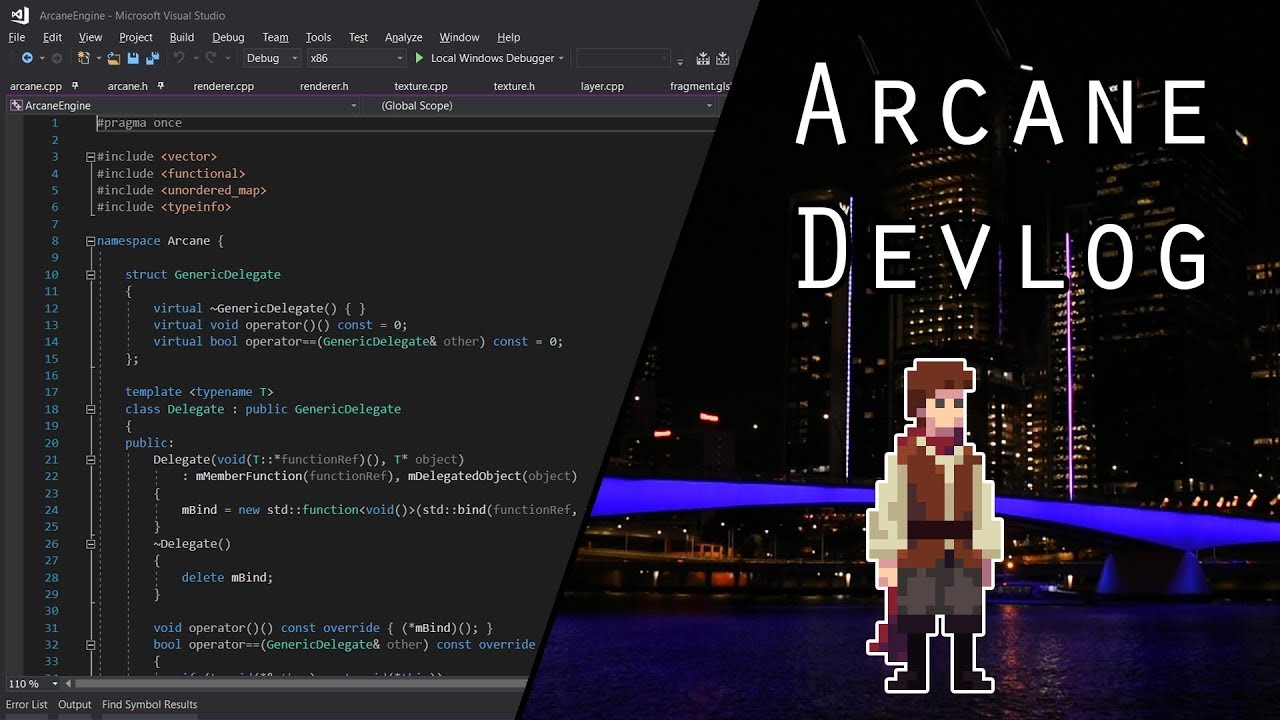Screen dimensions: 1280x720
Task: Click the Save All icon
Action: pos(152,58)
